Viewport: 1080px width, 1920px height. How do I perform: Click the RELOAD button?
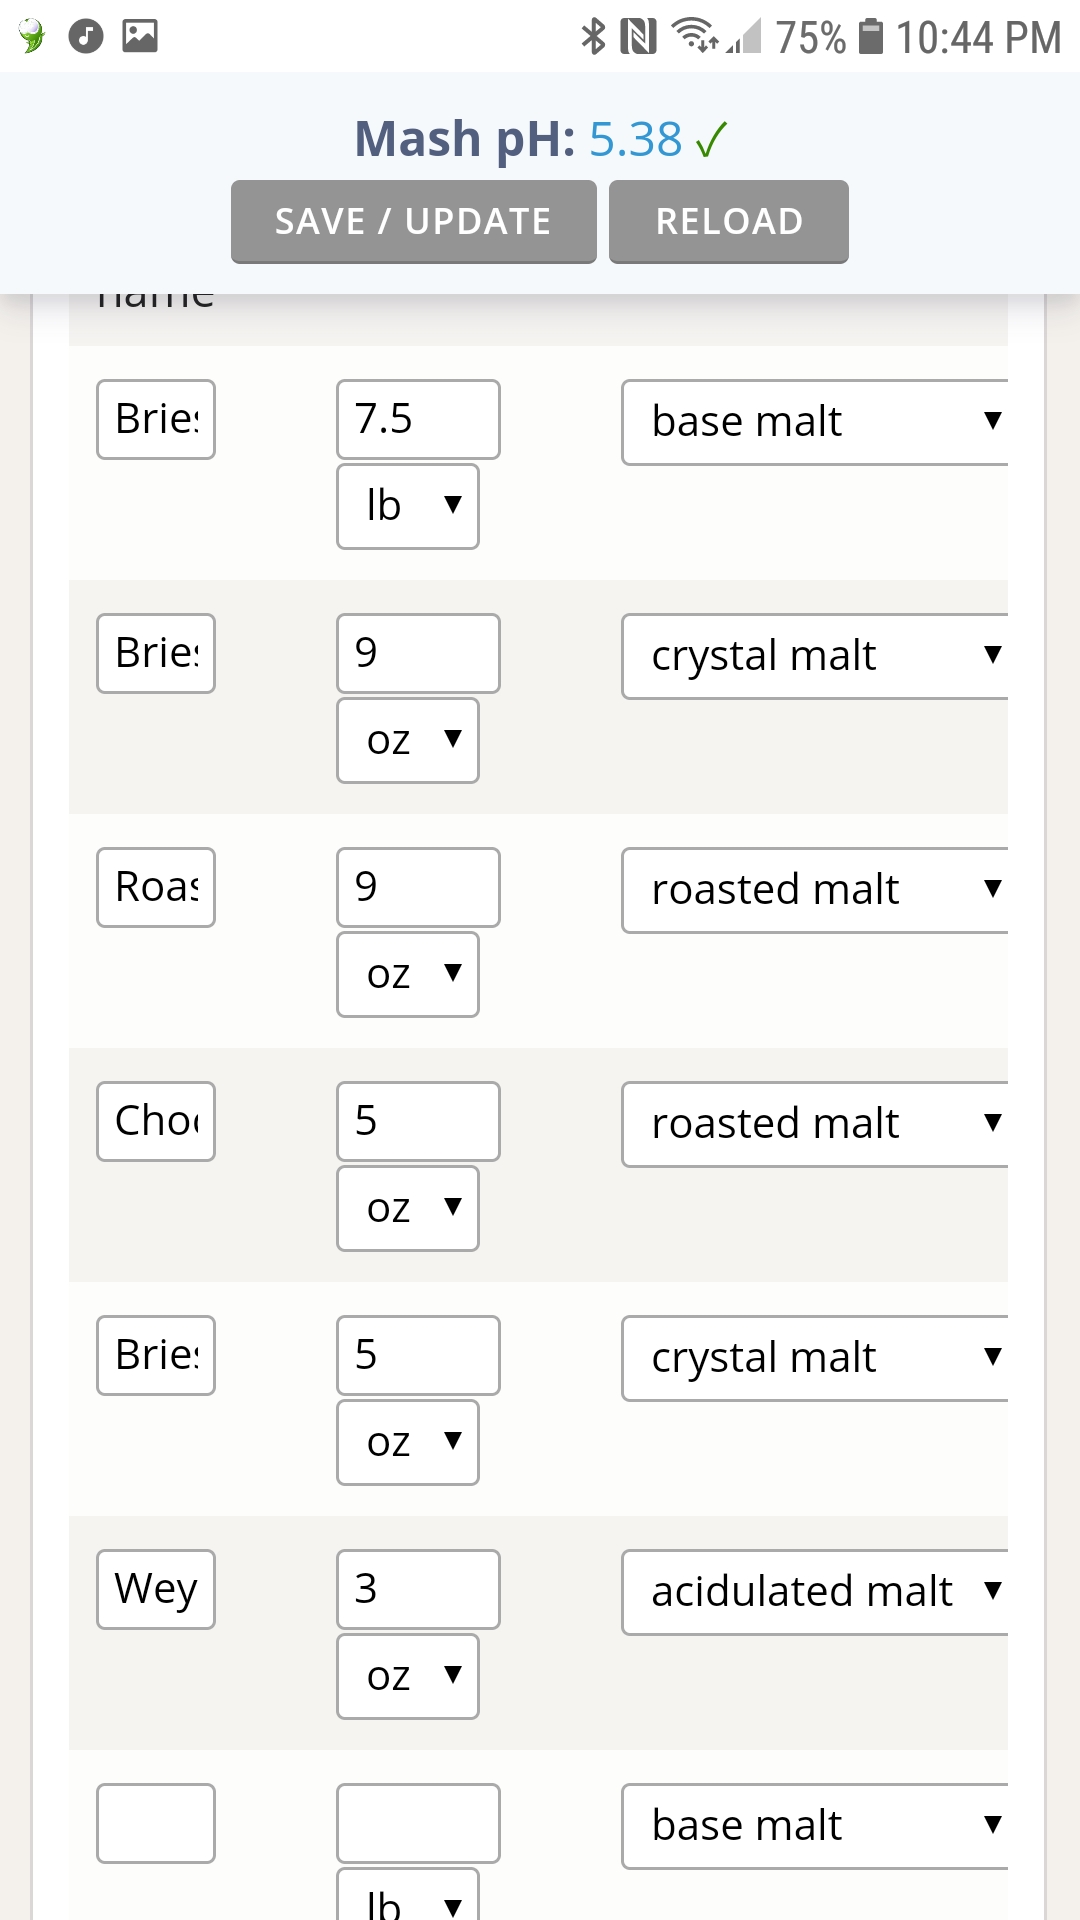(x=729, y=221)
